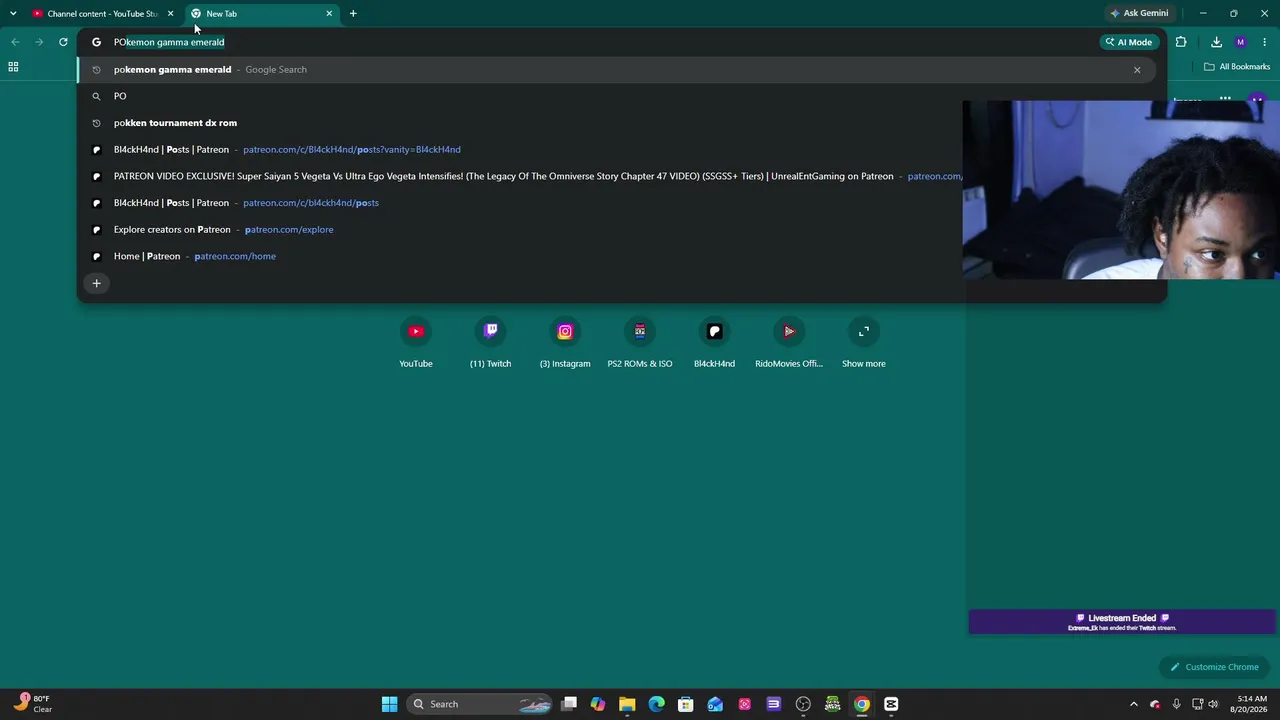Select the 'pokemon gamma emerald' Google Search suggestion

click(x=617, y=69)
